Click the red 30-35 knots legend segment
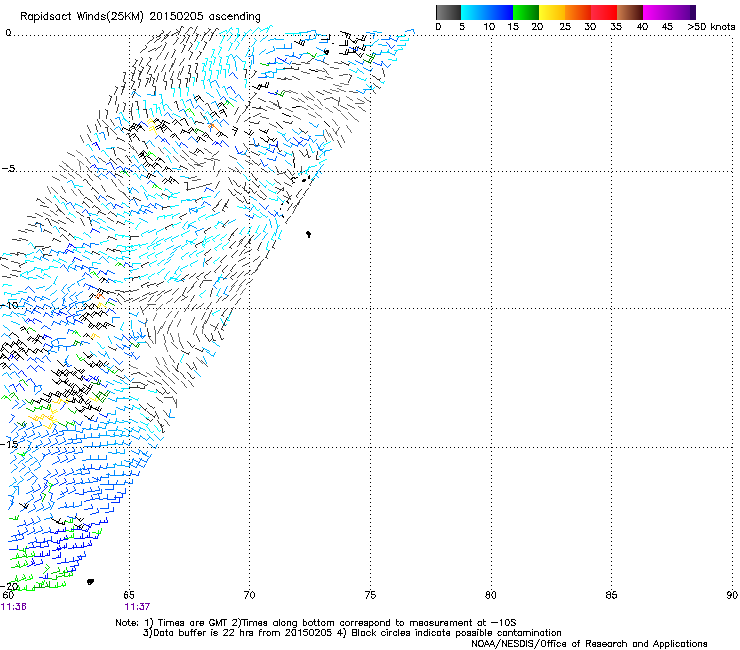 tap(604, 12)
